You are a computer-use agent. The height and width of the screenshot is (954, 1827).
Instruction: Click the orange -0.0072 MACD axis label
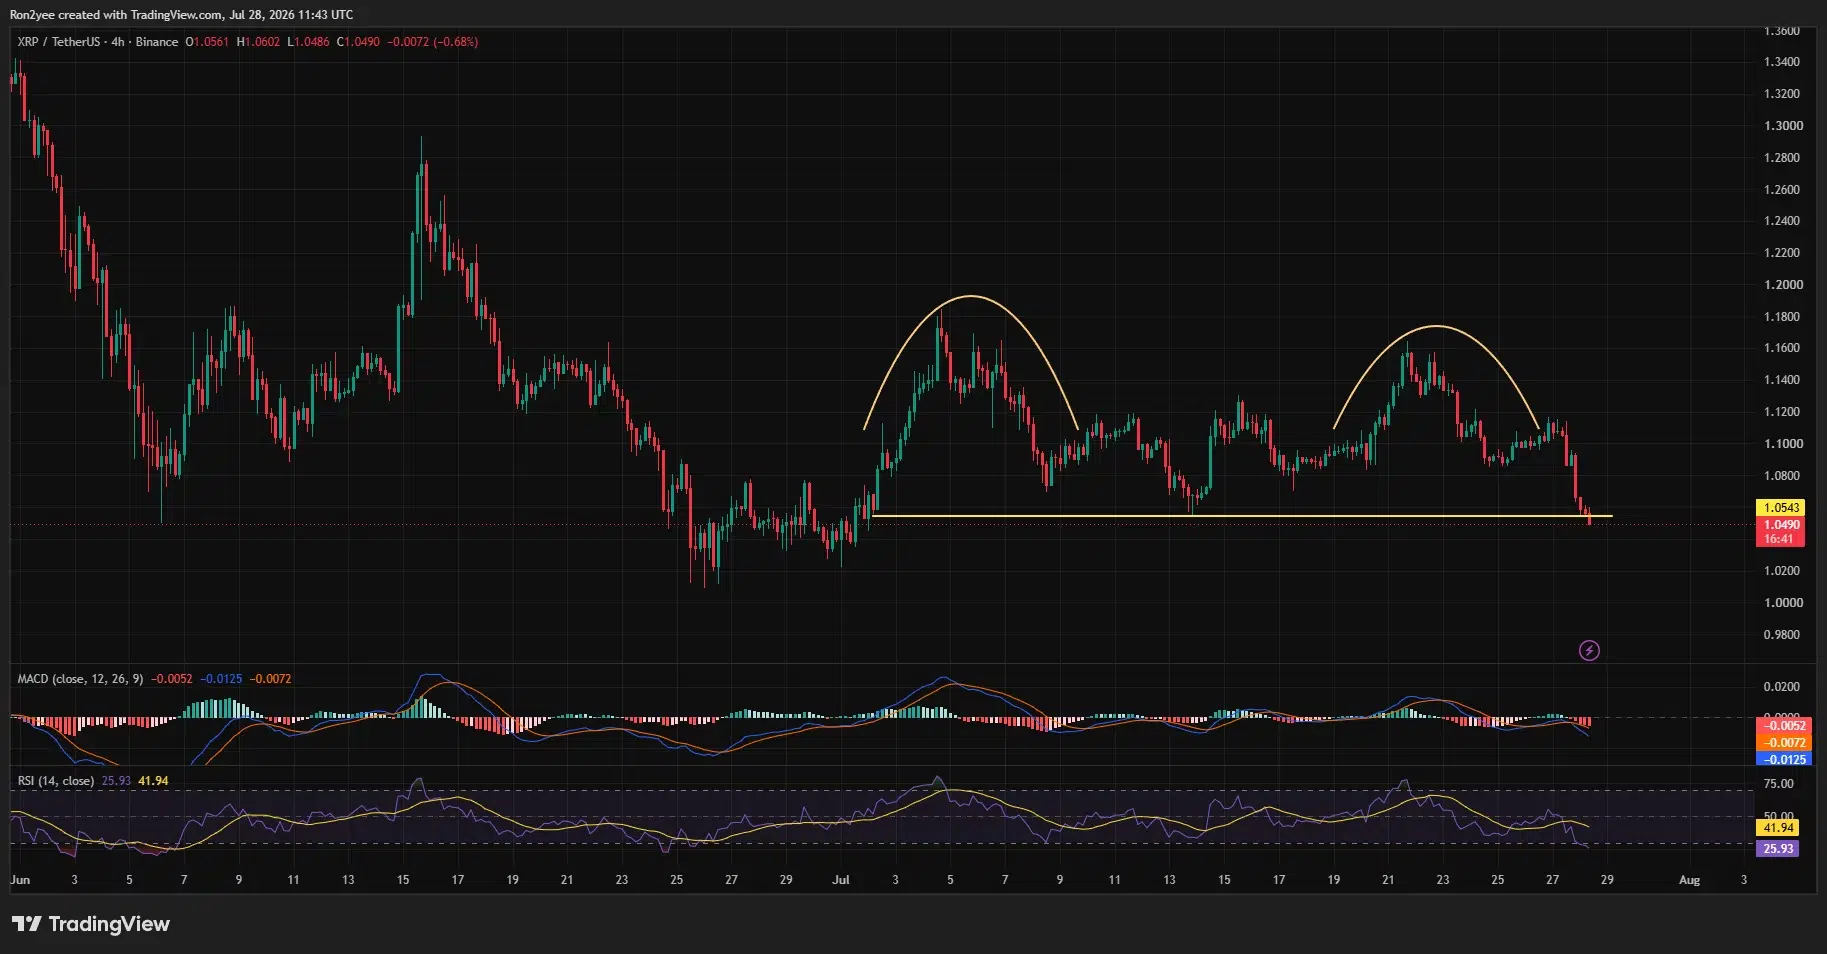tap(1784, 743)
